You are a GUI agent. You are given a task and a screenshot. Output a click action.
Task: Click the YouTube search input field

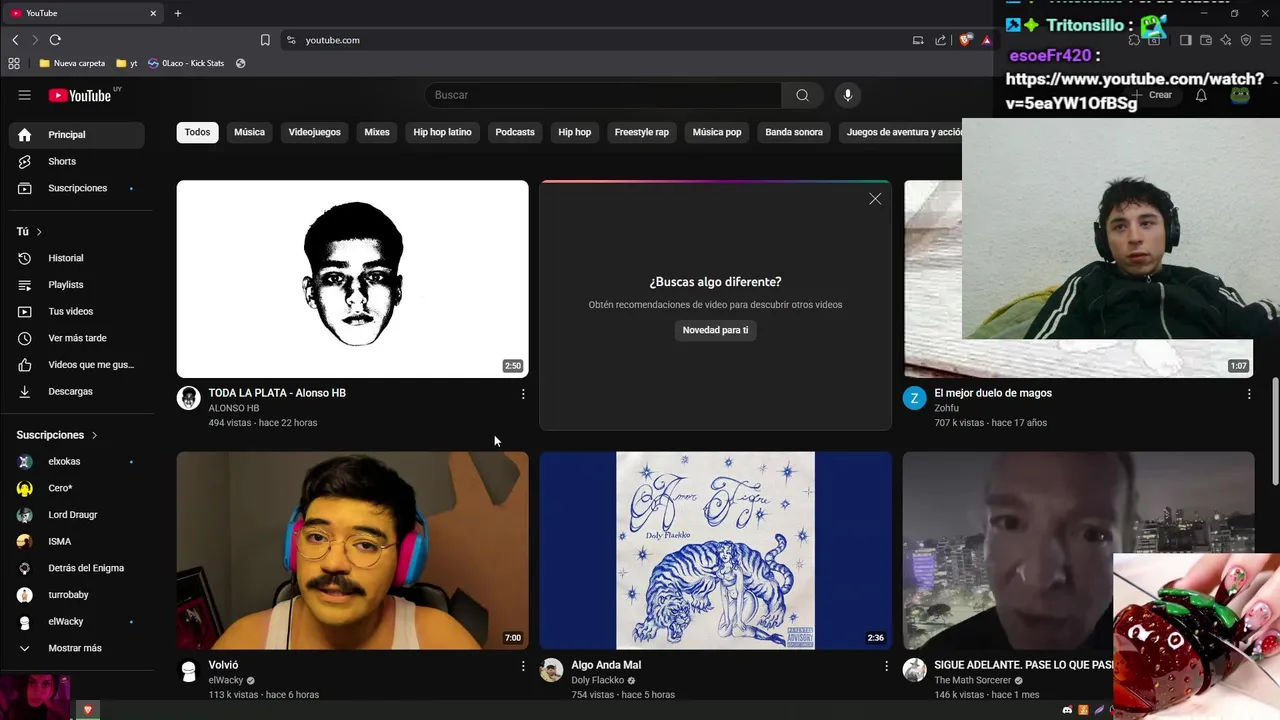coord(603,95)
